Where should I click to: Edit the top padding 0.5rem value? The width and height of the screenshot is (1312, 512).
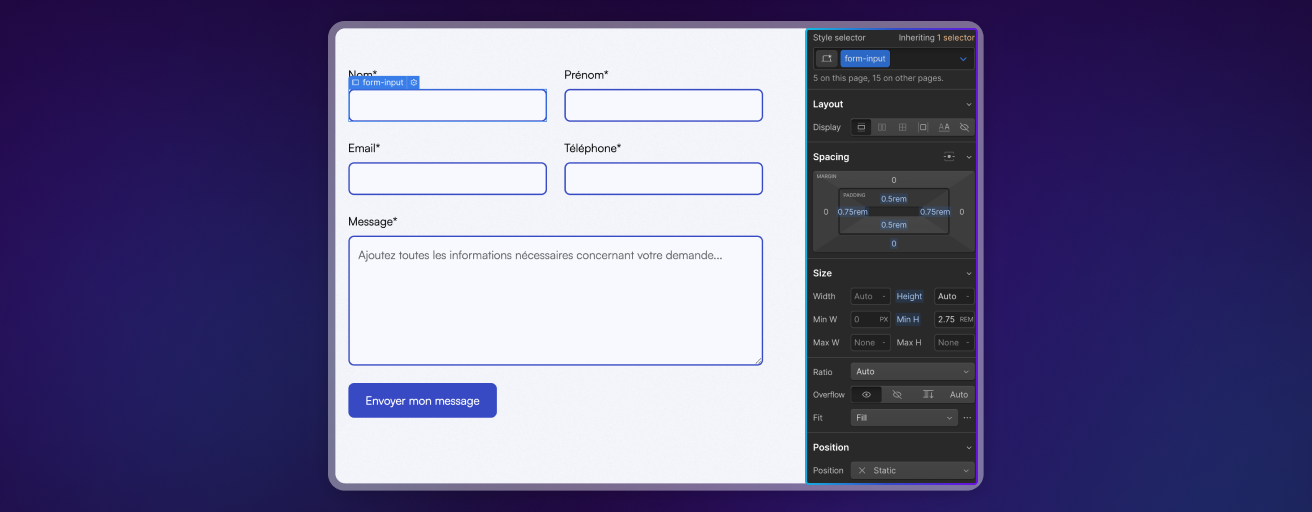[893, 199]
